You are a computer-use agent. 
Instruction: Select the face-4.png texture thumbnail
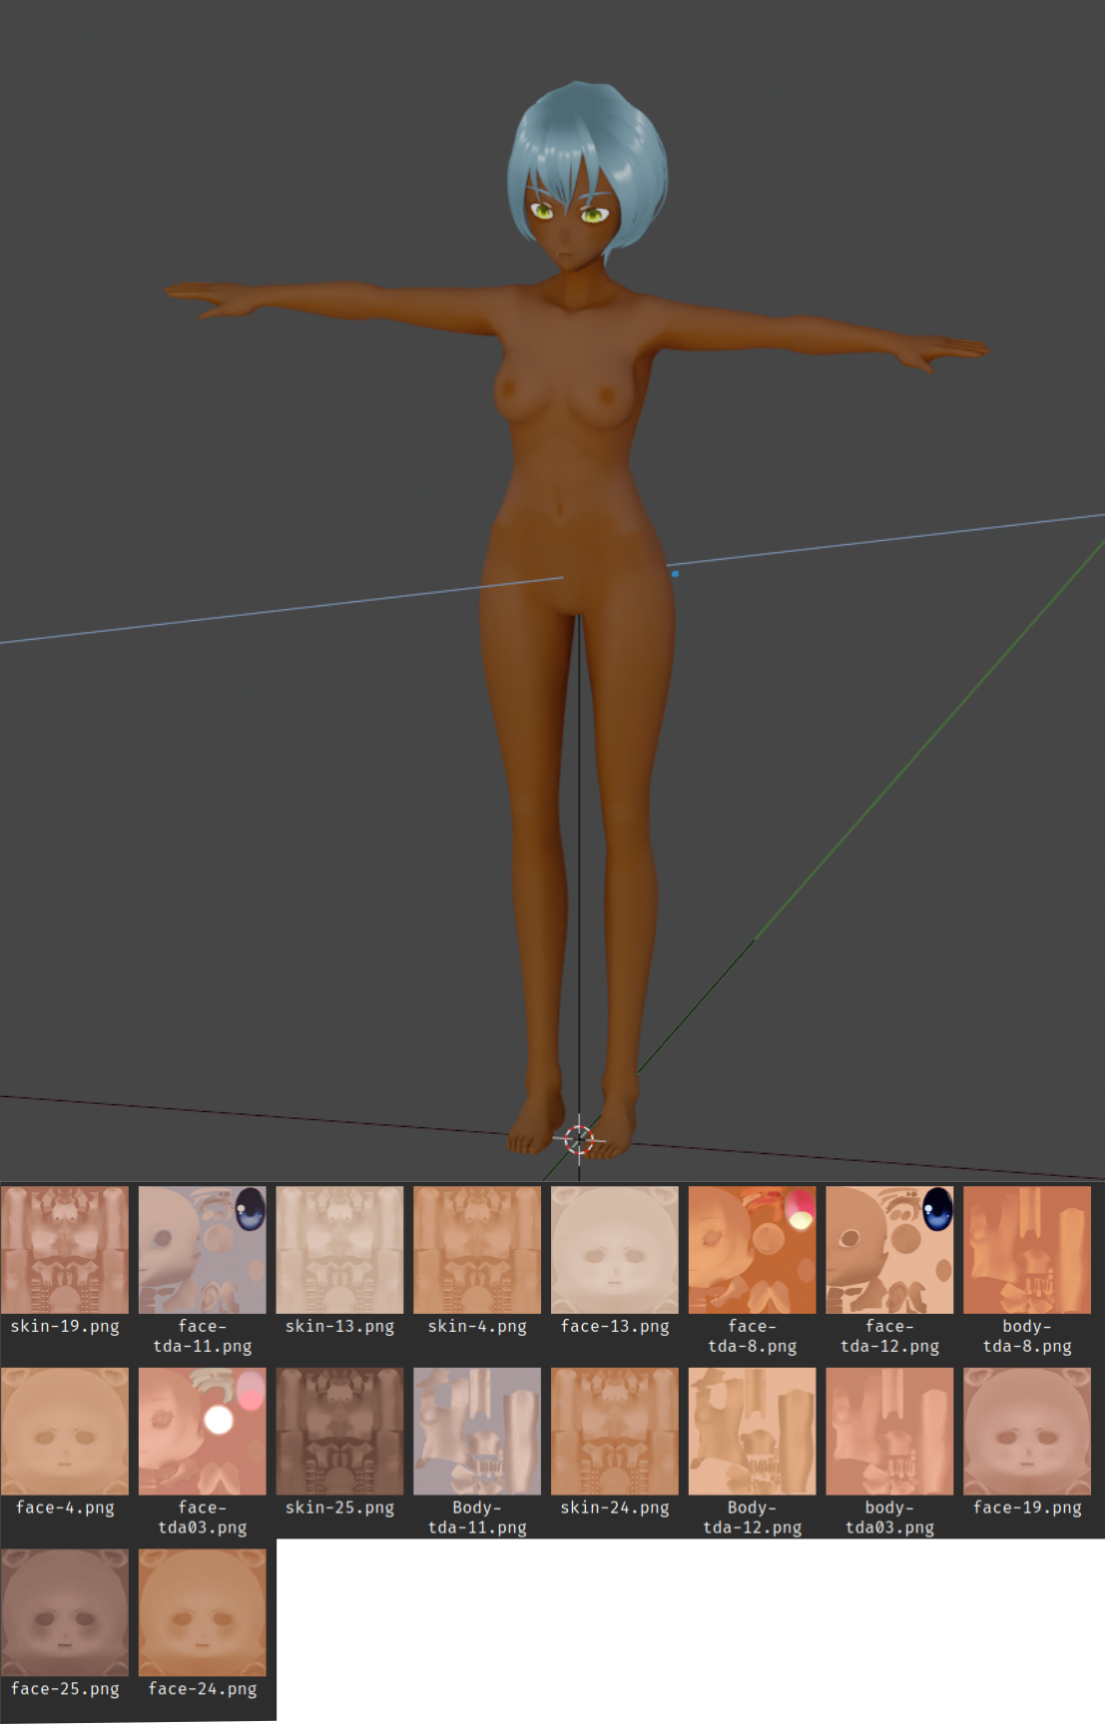(x=65, y=1431)
